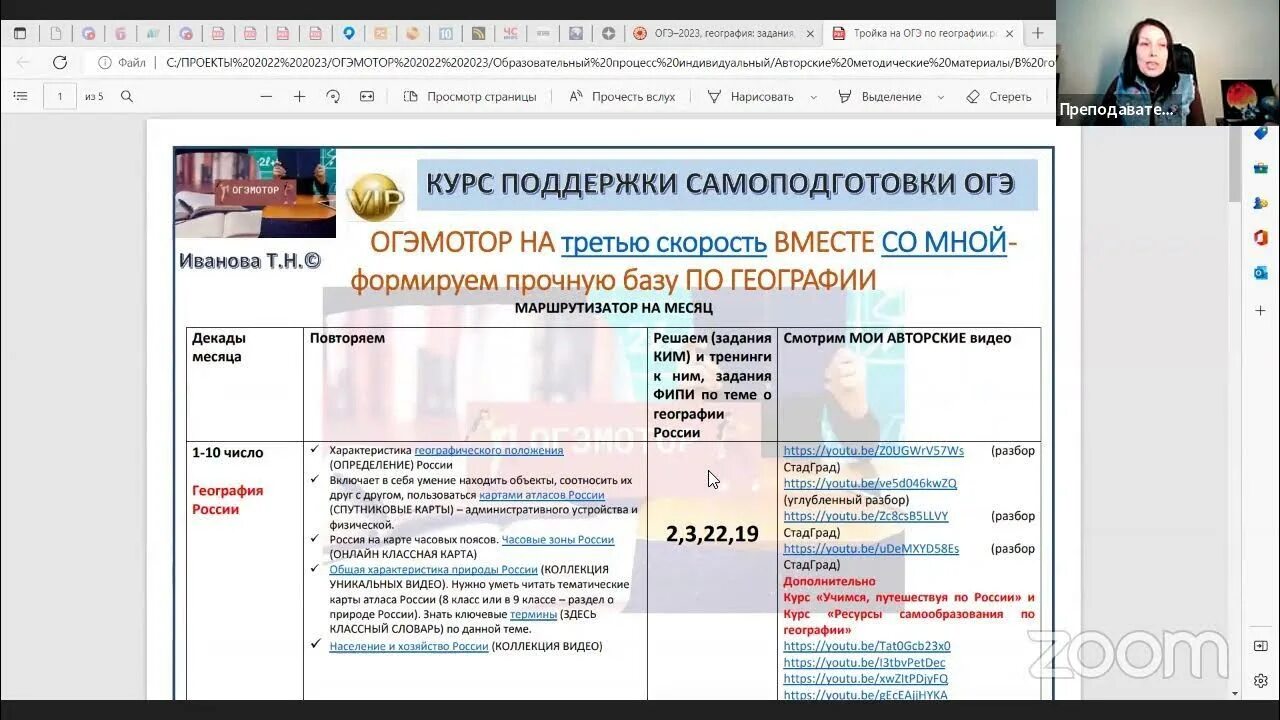Close the ОГЭ–2023 география tab
The width and height of the screenshot is (1280, 720).
pyautogui.click(x=810, y=33)
